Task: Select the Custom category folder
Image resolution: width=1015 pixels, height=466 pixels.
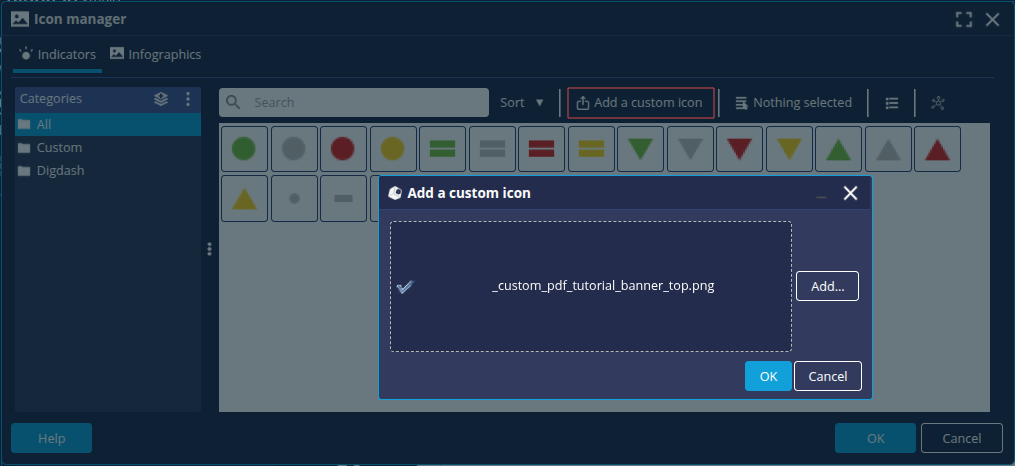Action: tap(107, 148)
